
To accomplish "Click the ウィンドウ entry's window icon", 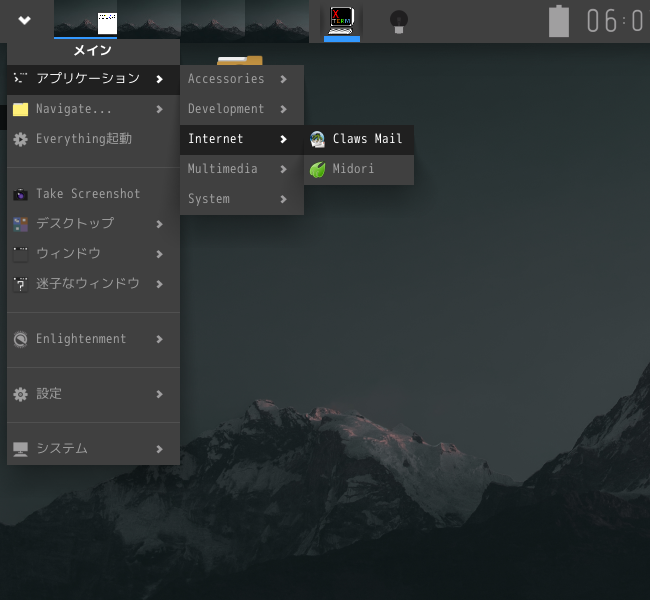I will (x=20, y=254).
